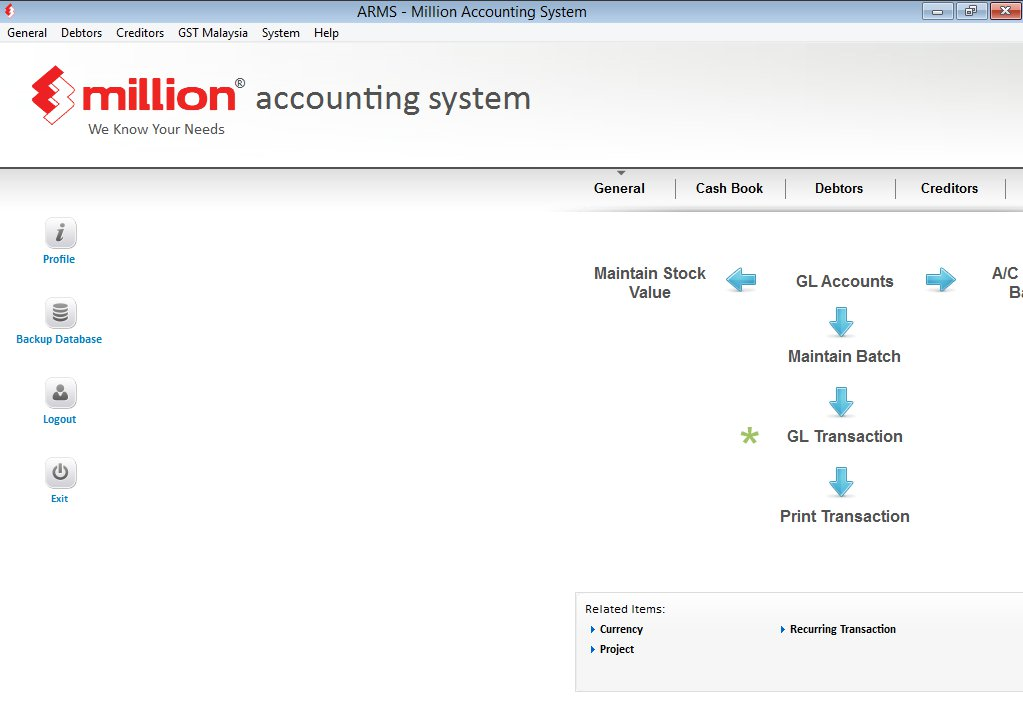This screenshot has height=725, width=1023.
Task: Open Recurring Transaction related item
Action: [x=842, y=629]
